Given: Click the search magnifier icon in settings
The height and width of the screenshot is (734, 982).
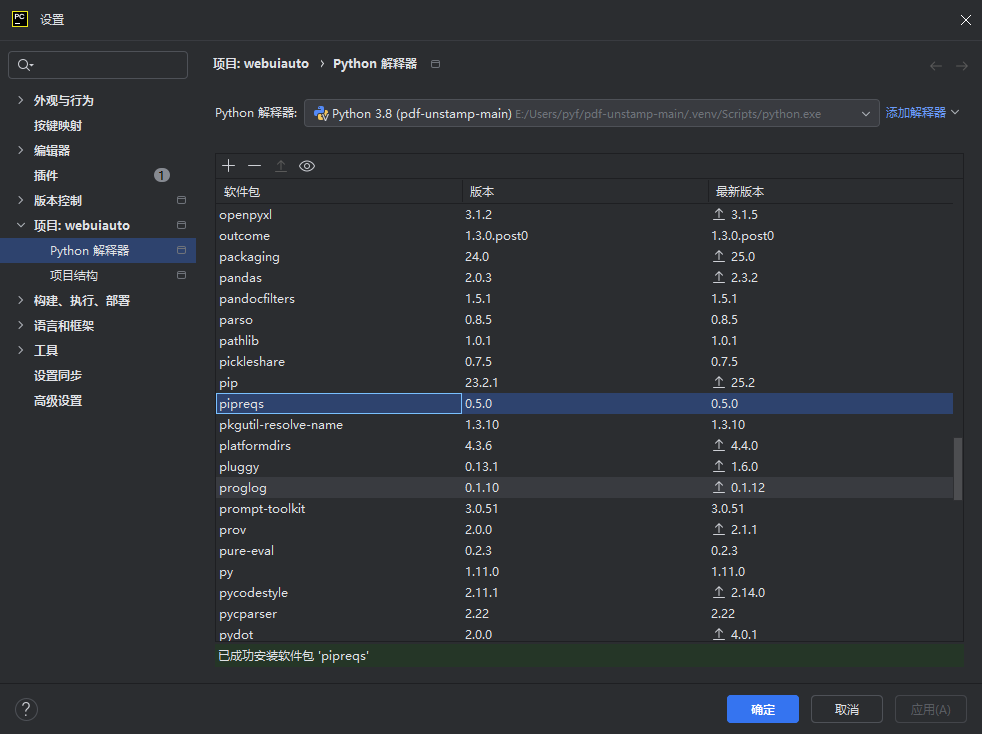Looking at the screenshot, I should (x=24, y=65).
